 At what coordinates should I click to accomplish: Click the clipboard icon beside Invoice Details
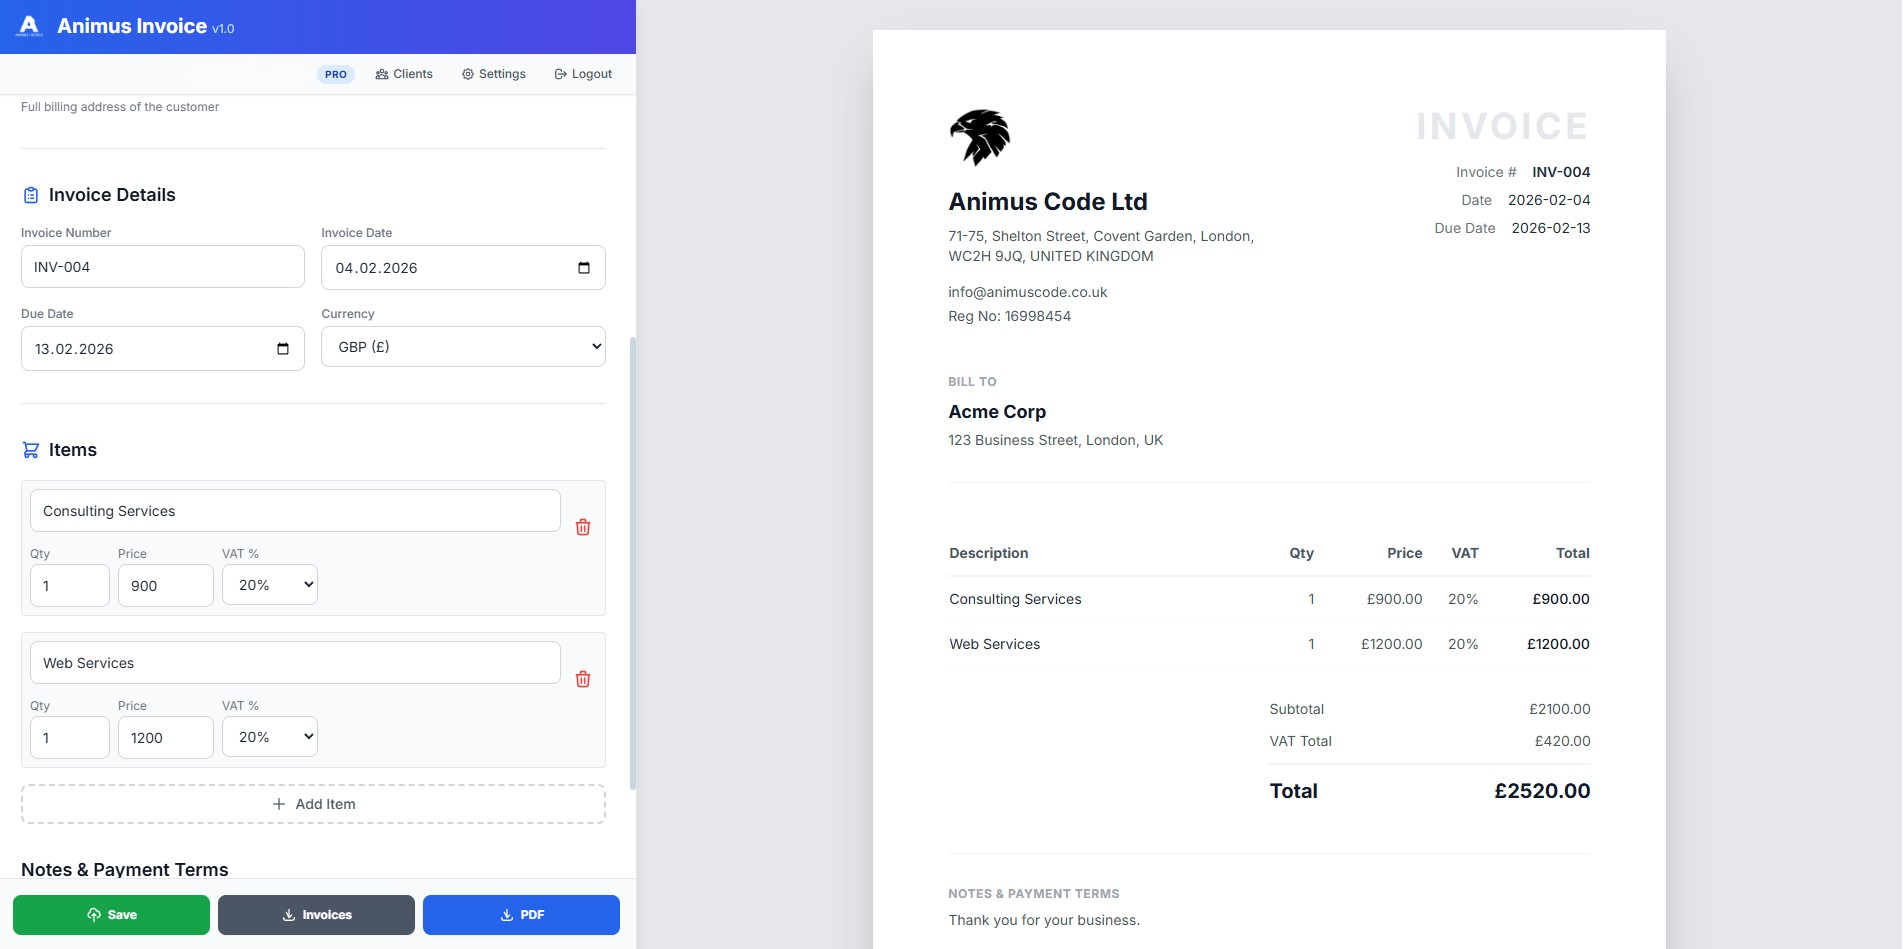point(32,194)
